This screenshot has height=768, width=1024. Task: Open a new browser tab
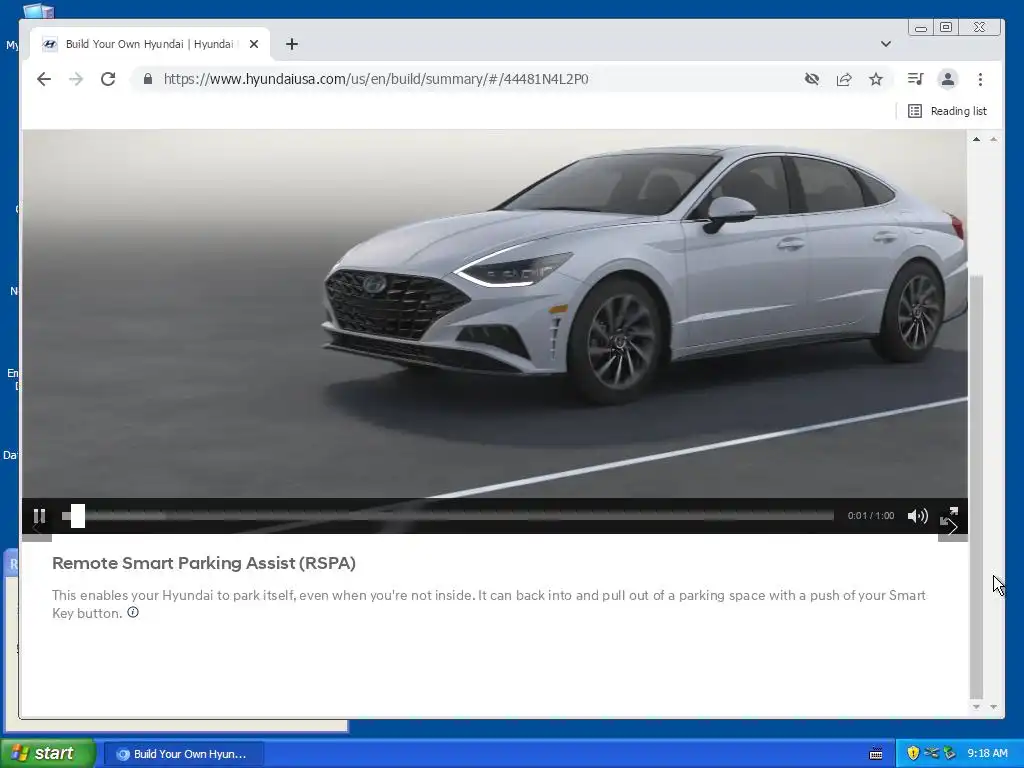click(292, 44)
